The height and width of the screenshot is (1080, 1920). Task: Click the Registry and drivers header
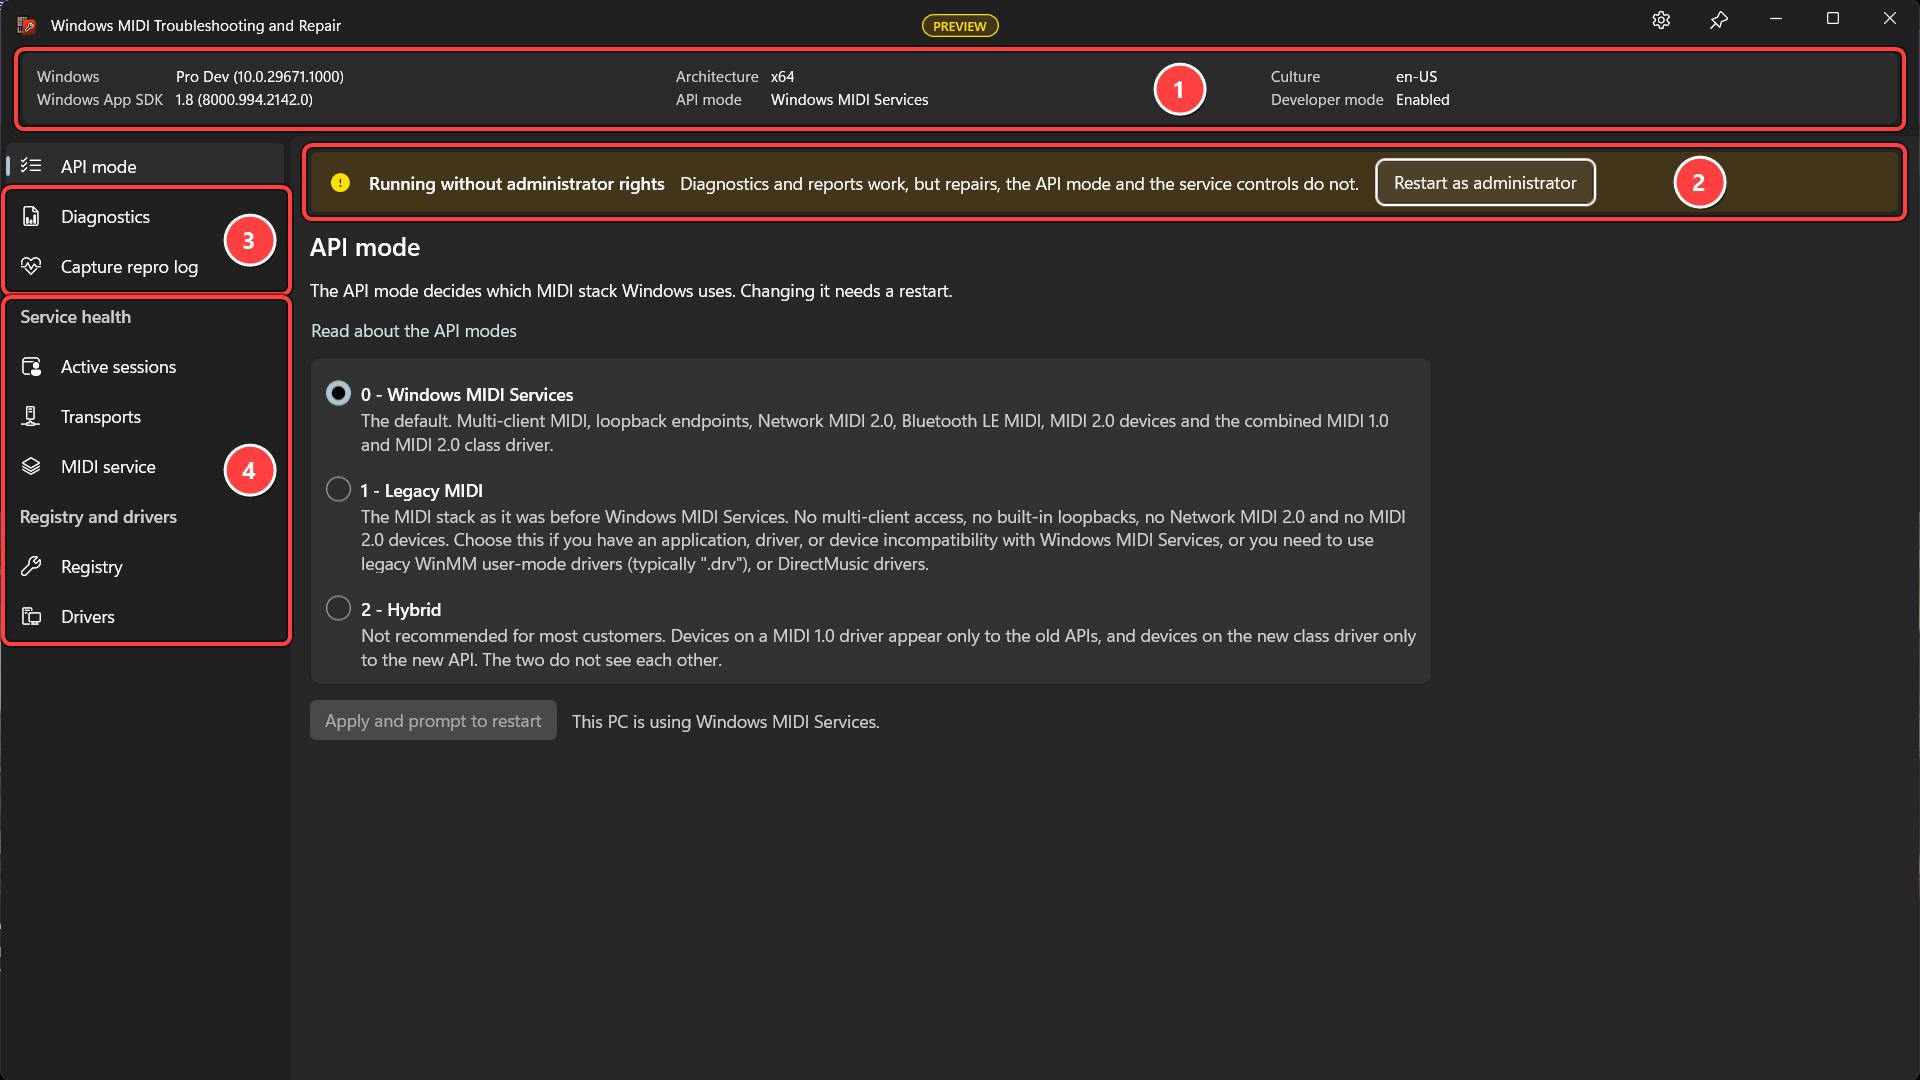(x=98, y=517)
